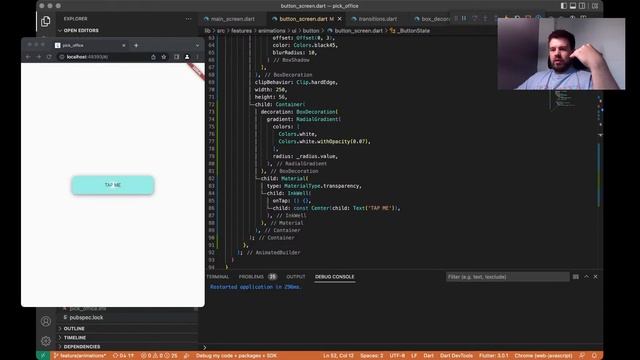The height and width of the screenshot is (360, 640).
Task: Open notifications bell in status bar
Action: 594,356
